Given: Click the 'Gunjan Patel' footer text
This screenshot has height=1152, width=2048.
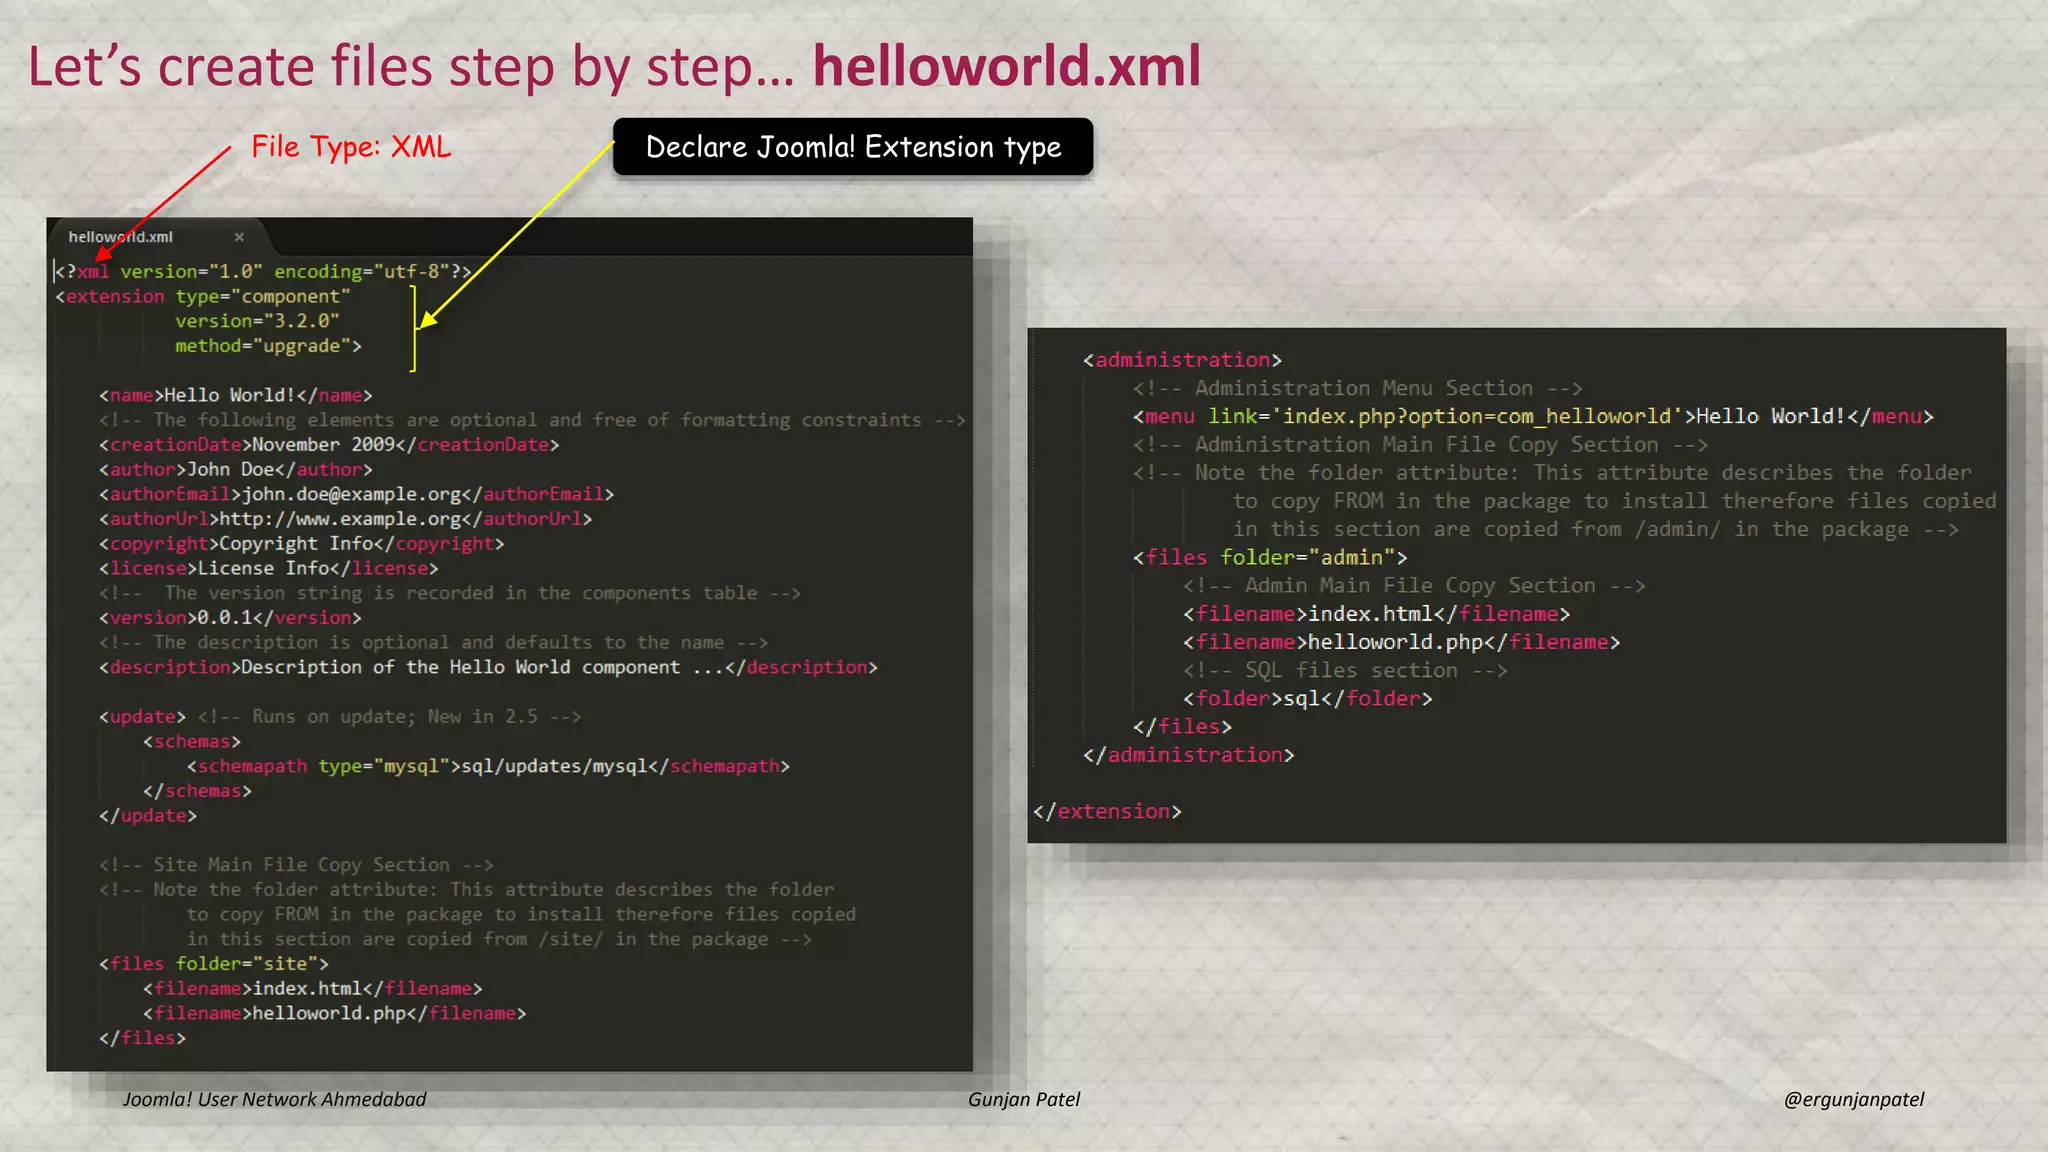Looking at the screenshot, I should [x=1024, y=1099].
